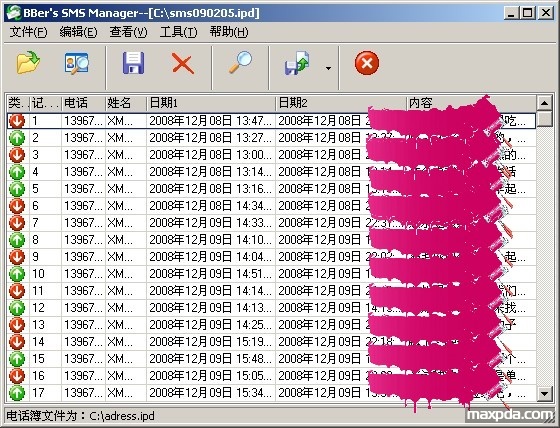Click the scrollbar down arrow
560x428 pixels.
[x=544, y=394]
